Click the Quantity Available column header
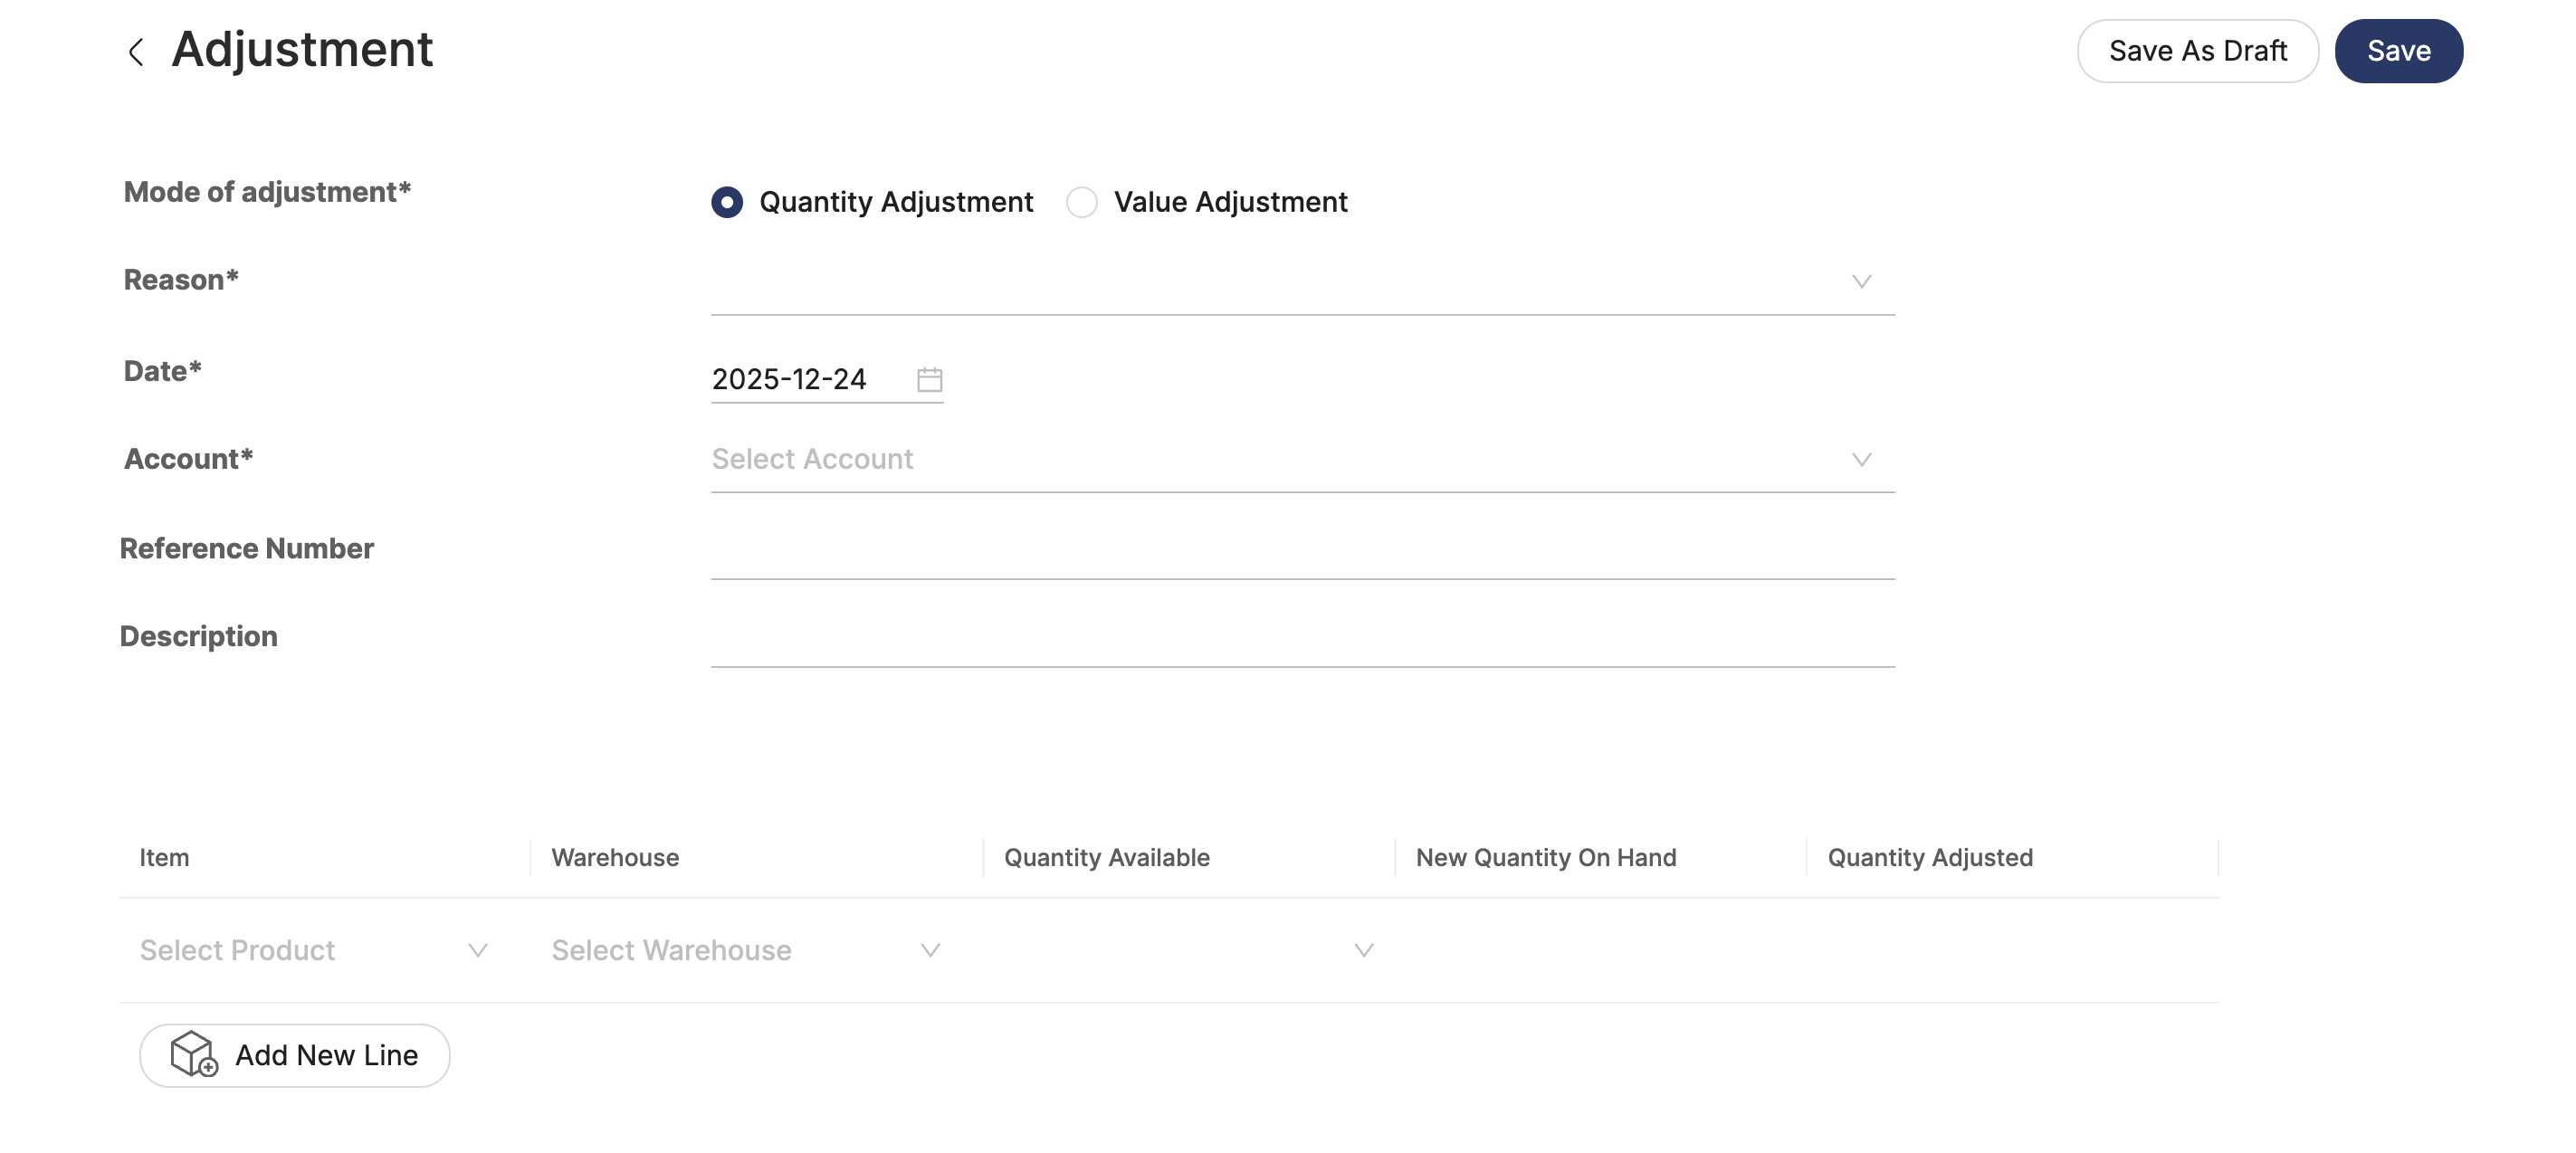This screenshot has height=1153, width=2576. point(1106,857)
